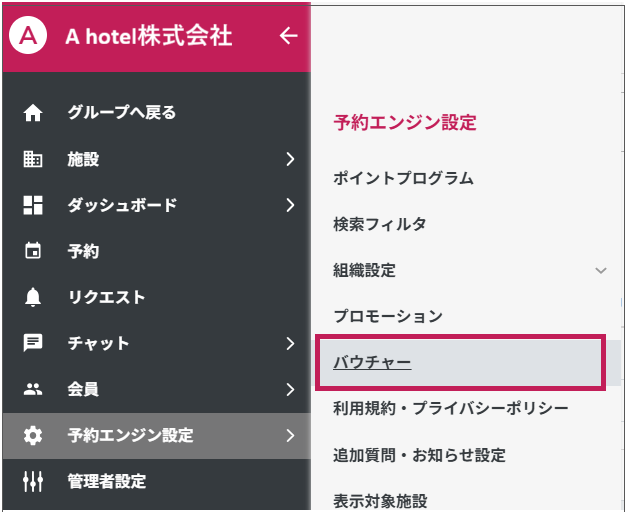Screen dimensions: 626x512
Task: Click the sliders icon for 管理者設定
Action: point(33,481)
